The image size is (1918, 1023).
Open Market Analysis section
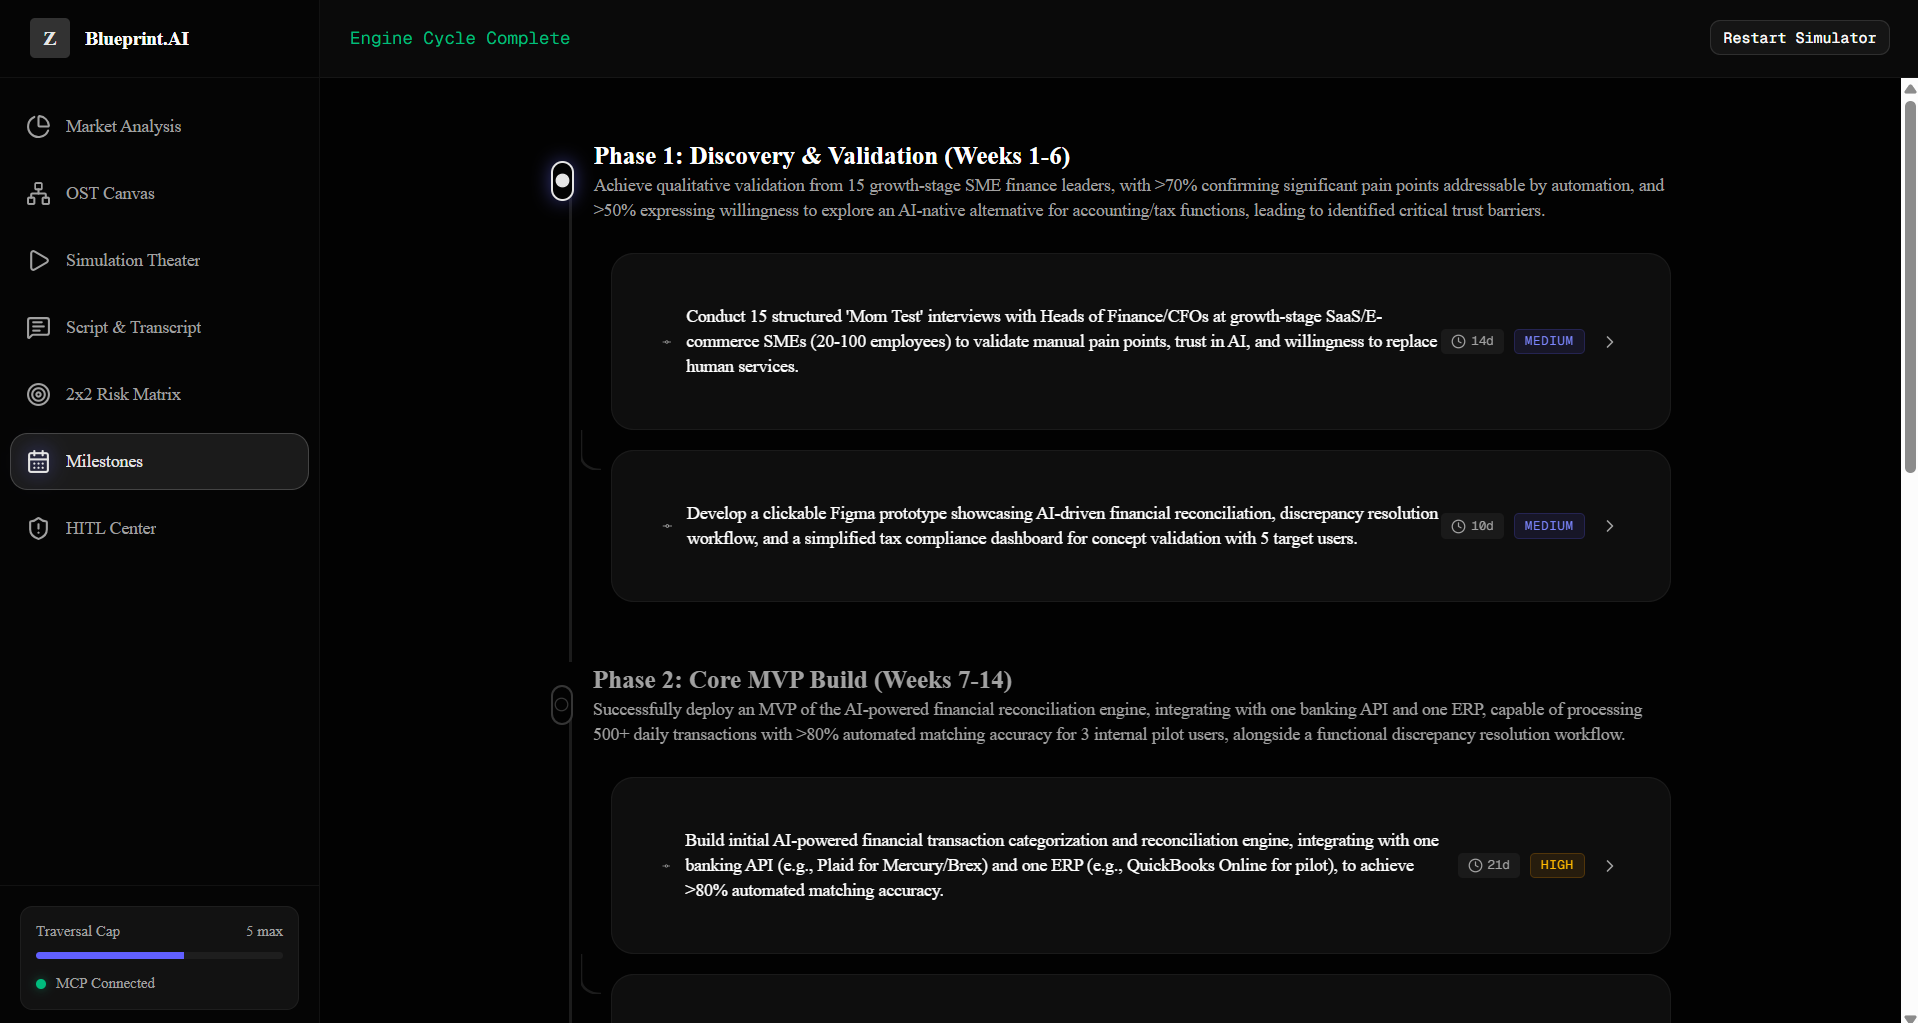pos(159,126)
